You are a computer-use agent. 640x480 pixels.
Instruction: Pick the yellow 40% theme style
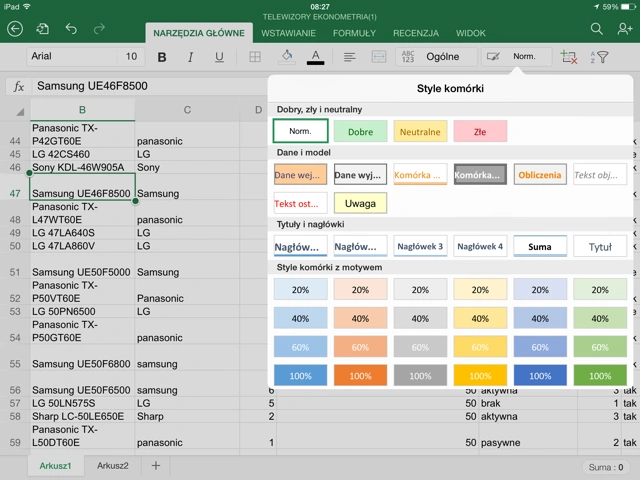480,318
